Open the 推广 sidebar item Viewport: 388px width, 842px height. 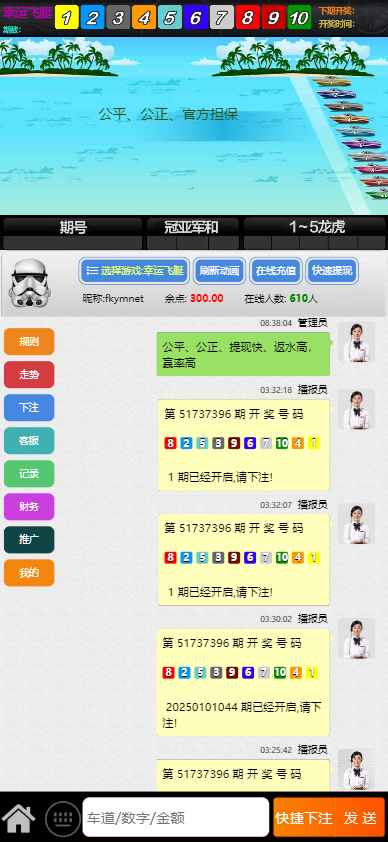click(x=29, y=540)
